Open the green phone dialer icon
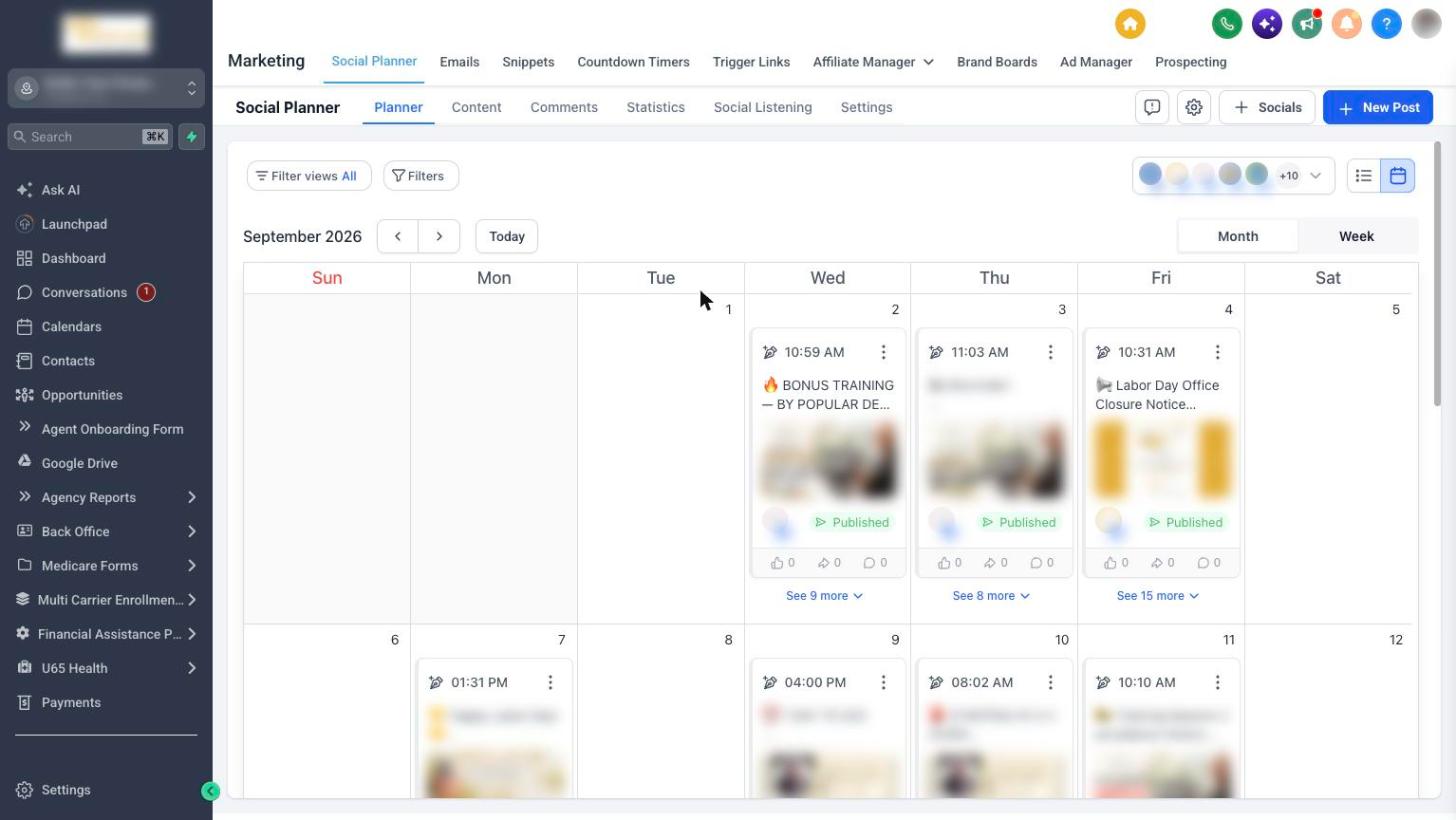This screenshot has width=1456, height=820. click(1227, 24)
